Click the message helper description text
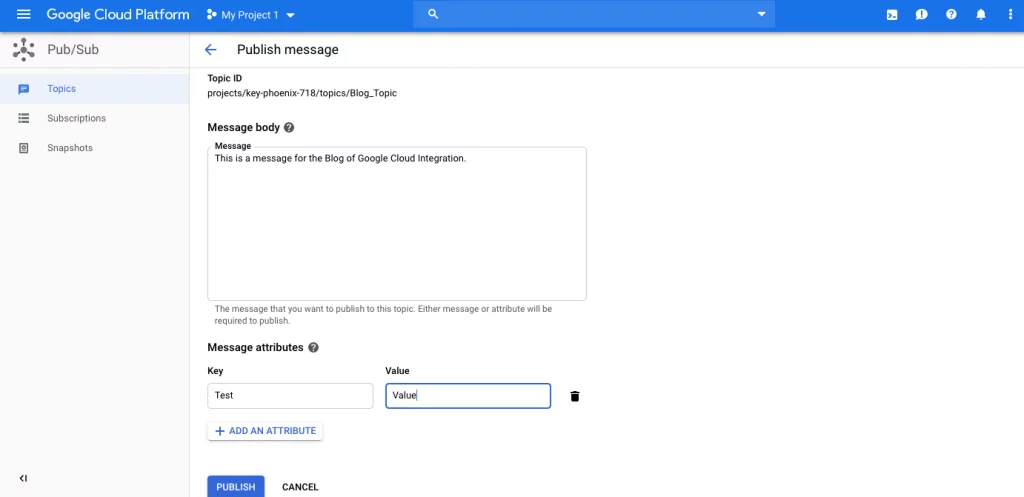Image resolution: width=1024 pixels, height=497 pixels. coord(383,315)
